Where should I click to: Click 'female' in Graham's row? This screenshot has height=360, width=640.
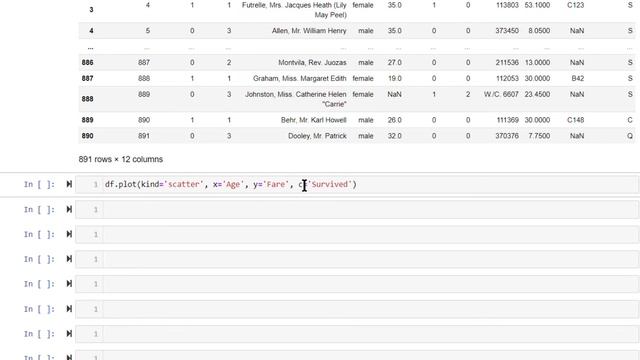click(363, 78)
